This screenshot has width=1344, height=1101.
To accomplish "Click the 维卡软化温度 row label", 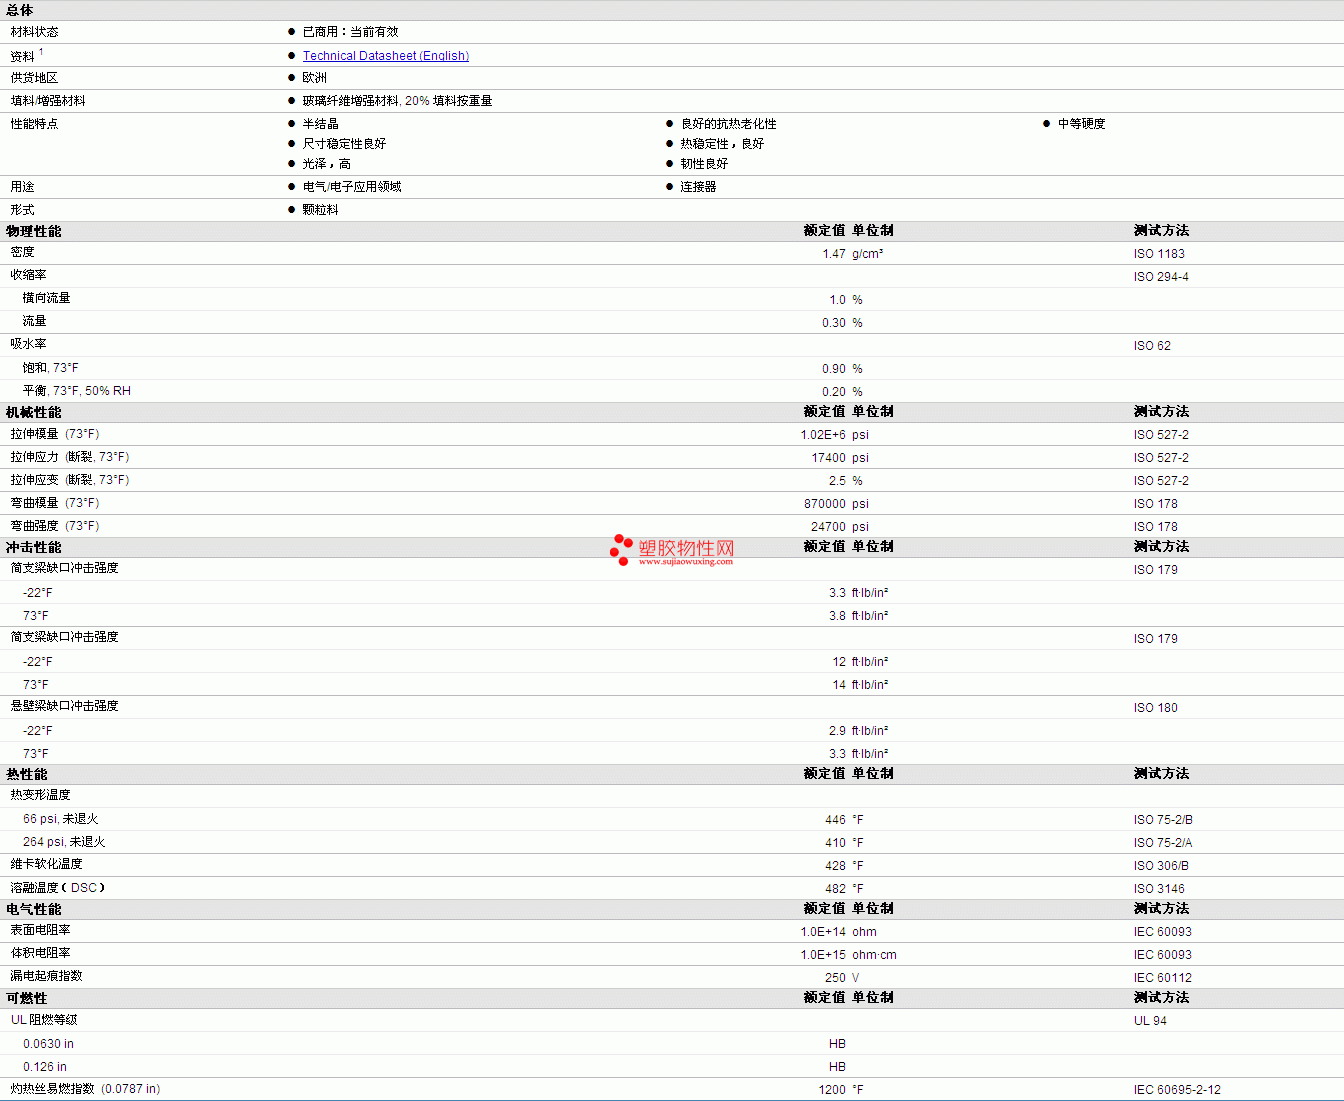I will pos(47,864).
